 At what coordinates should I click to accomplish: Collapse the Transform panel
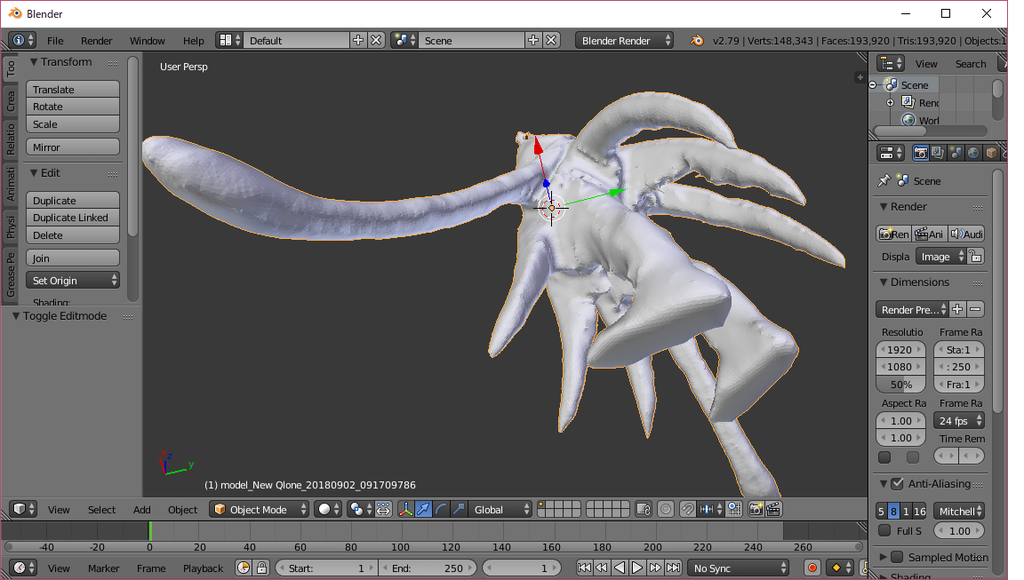(34, 62)
